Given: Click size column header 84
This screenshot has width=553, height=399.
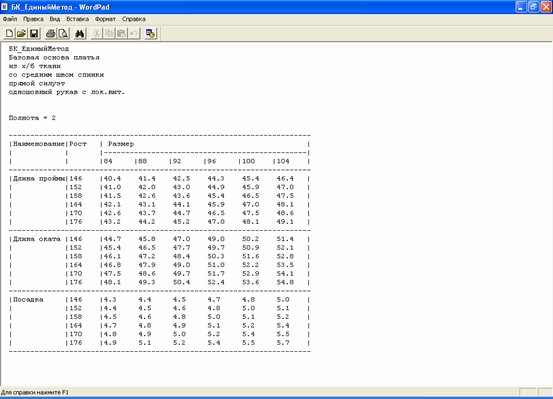Looking at the screenshot, I should tap(108, 161).
